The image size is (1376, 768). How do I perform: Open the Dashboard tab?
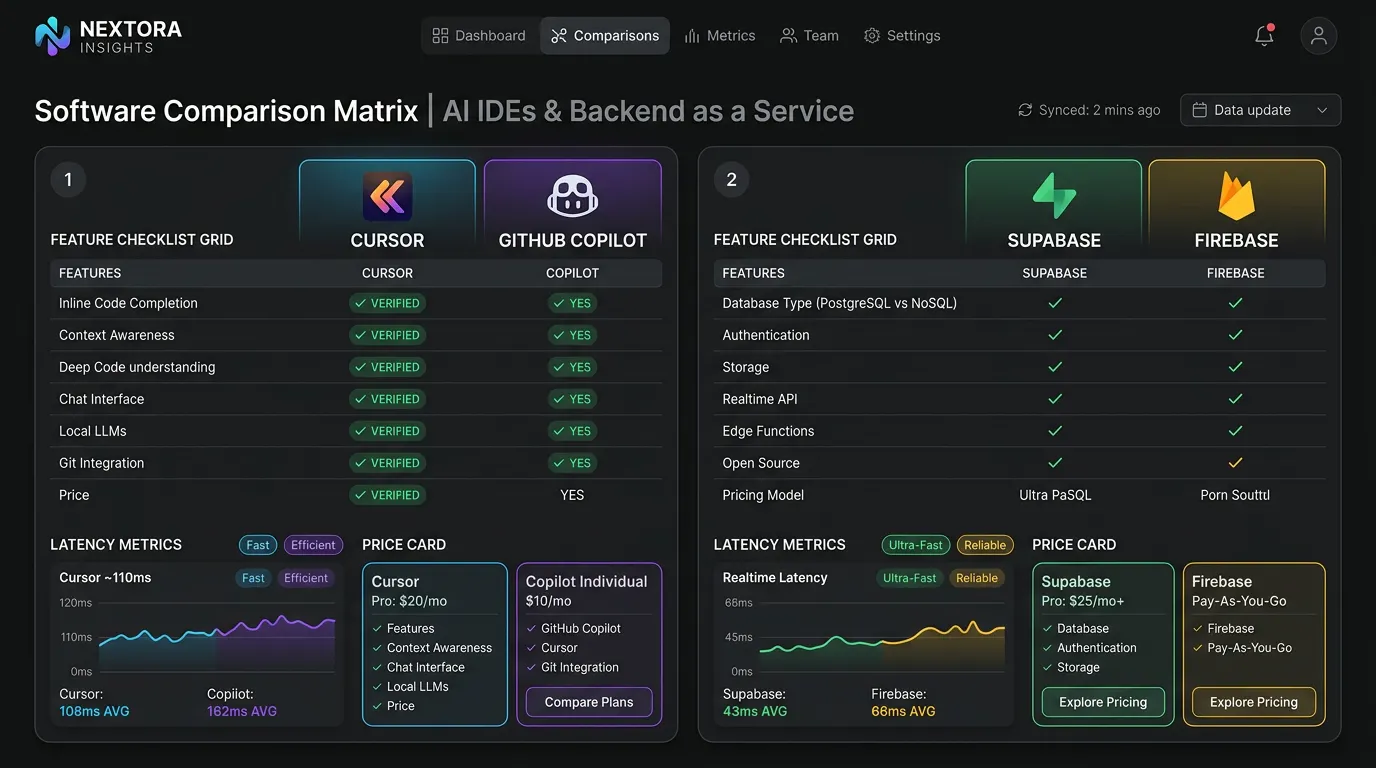click(479, 35)
